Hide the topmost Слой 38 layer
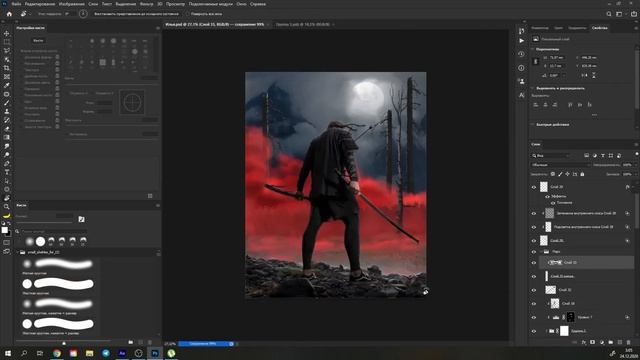This screenshot has width=640, height=360. (533, 187)
